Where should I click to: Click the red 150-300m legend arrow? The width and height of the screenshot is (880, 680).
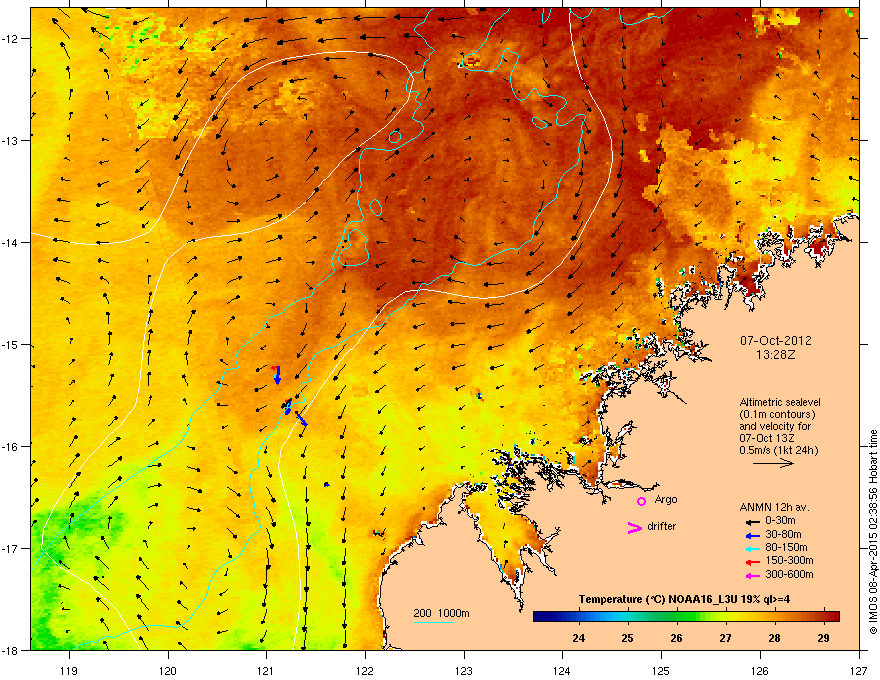coord(752,562)
